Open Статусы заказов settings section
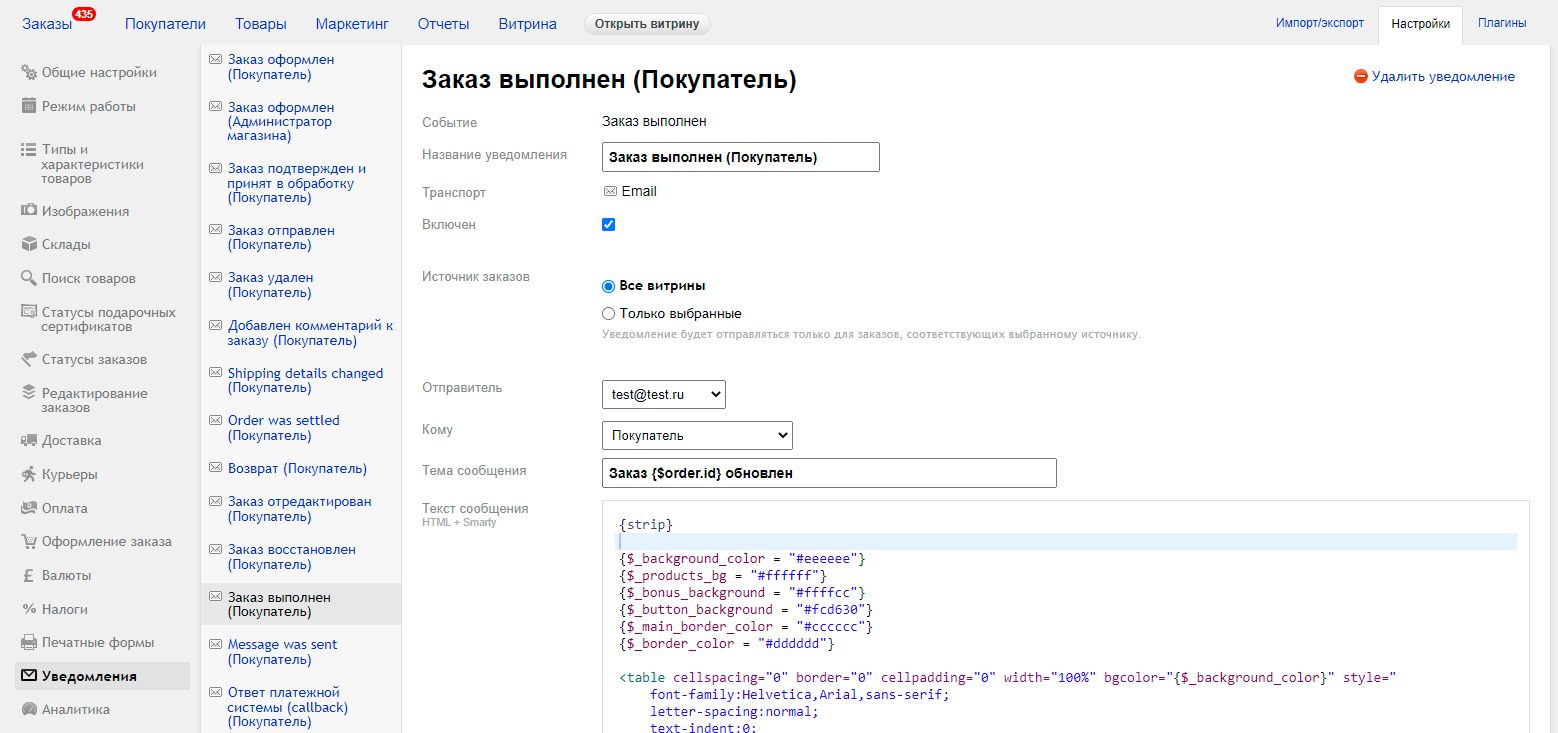This screenshot has width=1558, height=733. (94, 359)
